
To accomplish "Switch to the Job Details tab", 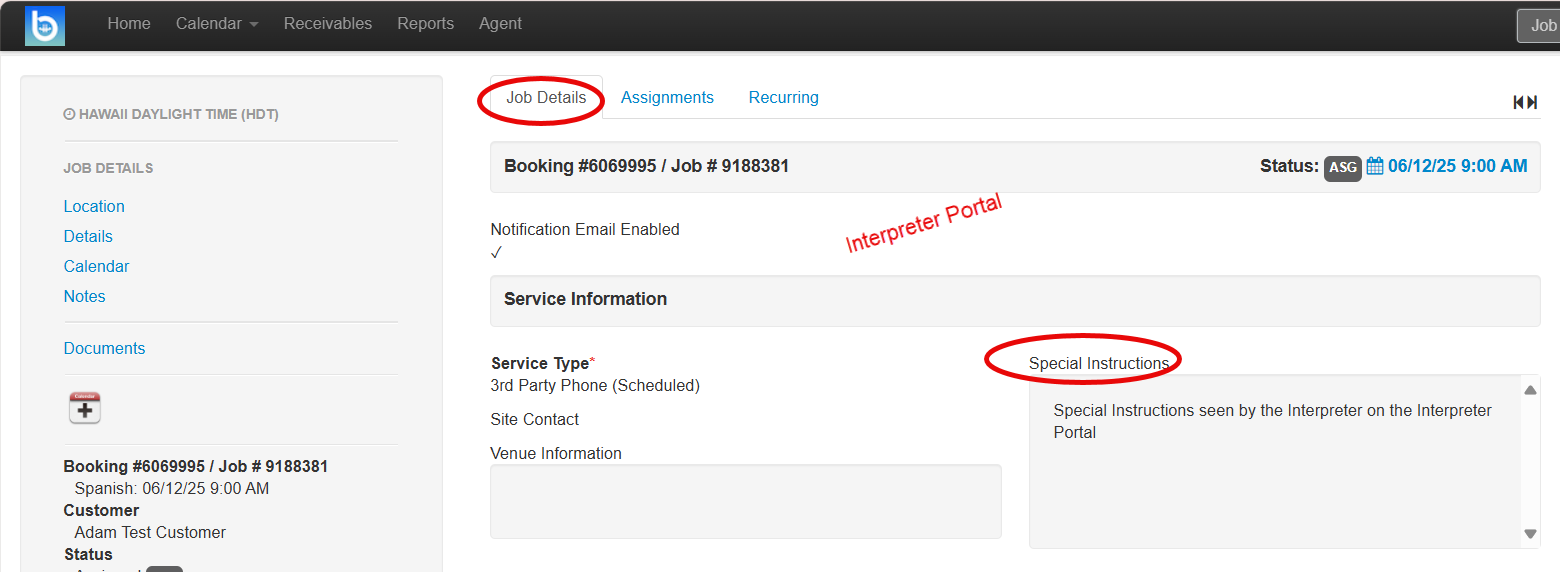I will click(546, 98).
